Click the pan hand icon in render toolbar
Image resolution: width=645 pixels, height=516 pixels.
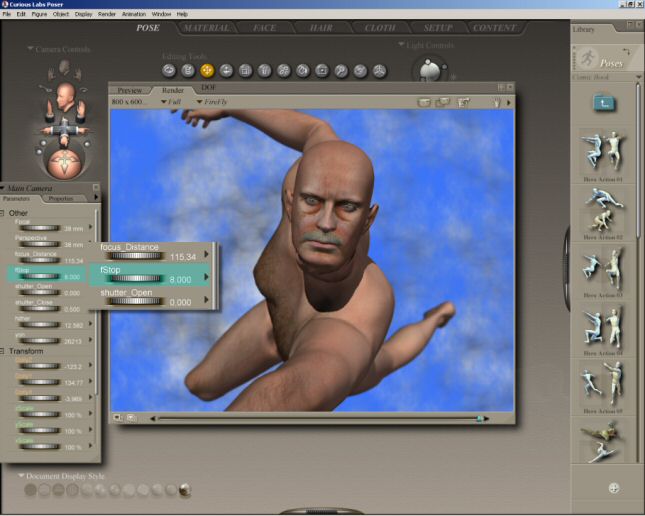(497, 102)
